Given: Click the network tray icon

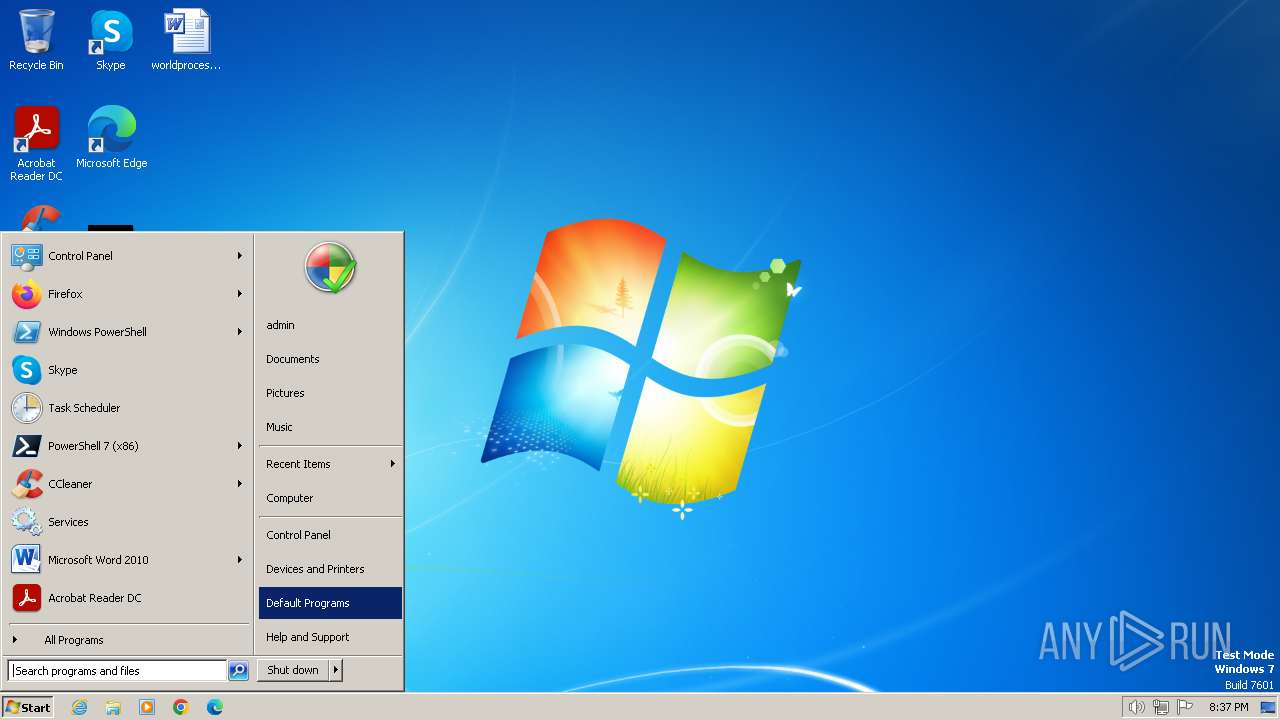Looking at the screenshot, I should tap(1160, 707).
